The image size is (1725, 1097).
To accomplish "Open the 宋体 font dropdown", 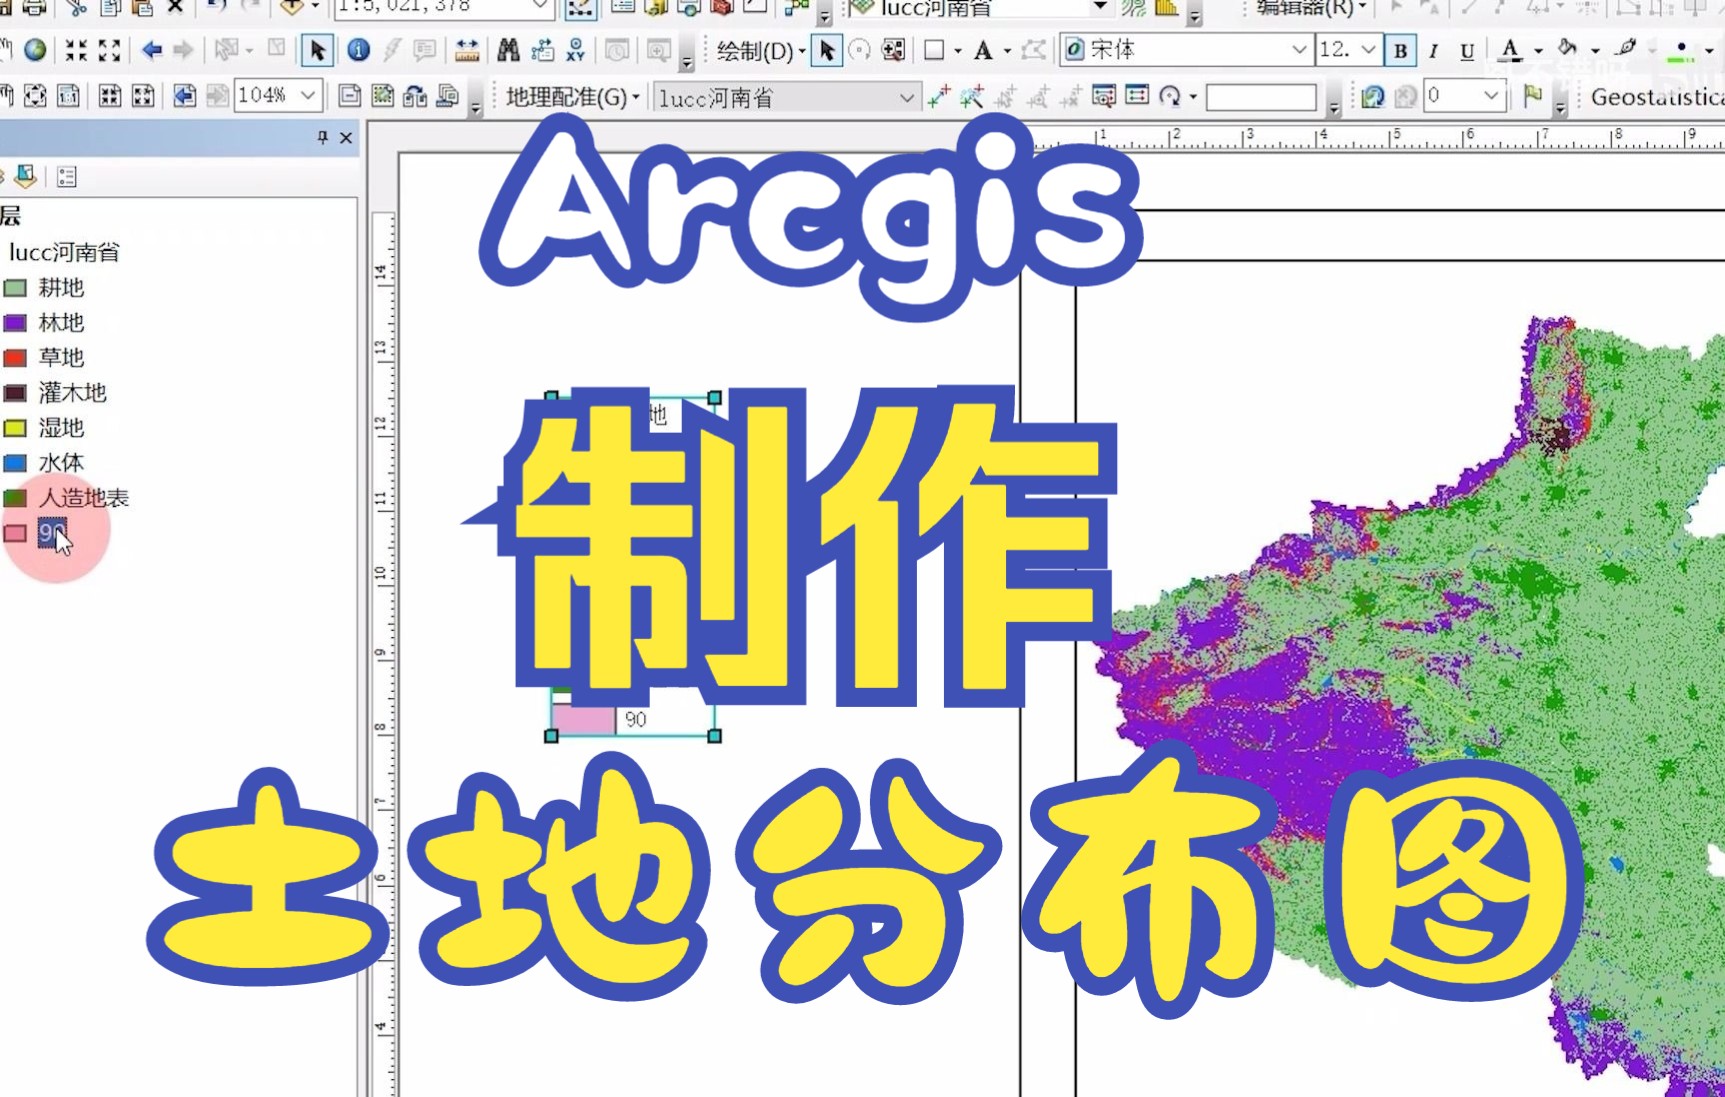I will pos(1299,50).
